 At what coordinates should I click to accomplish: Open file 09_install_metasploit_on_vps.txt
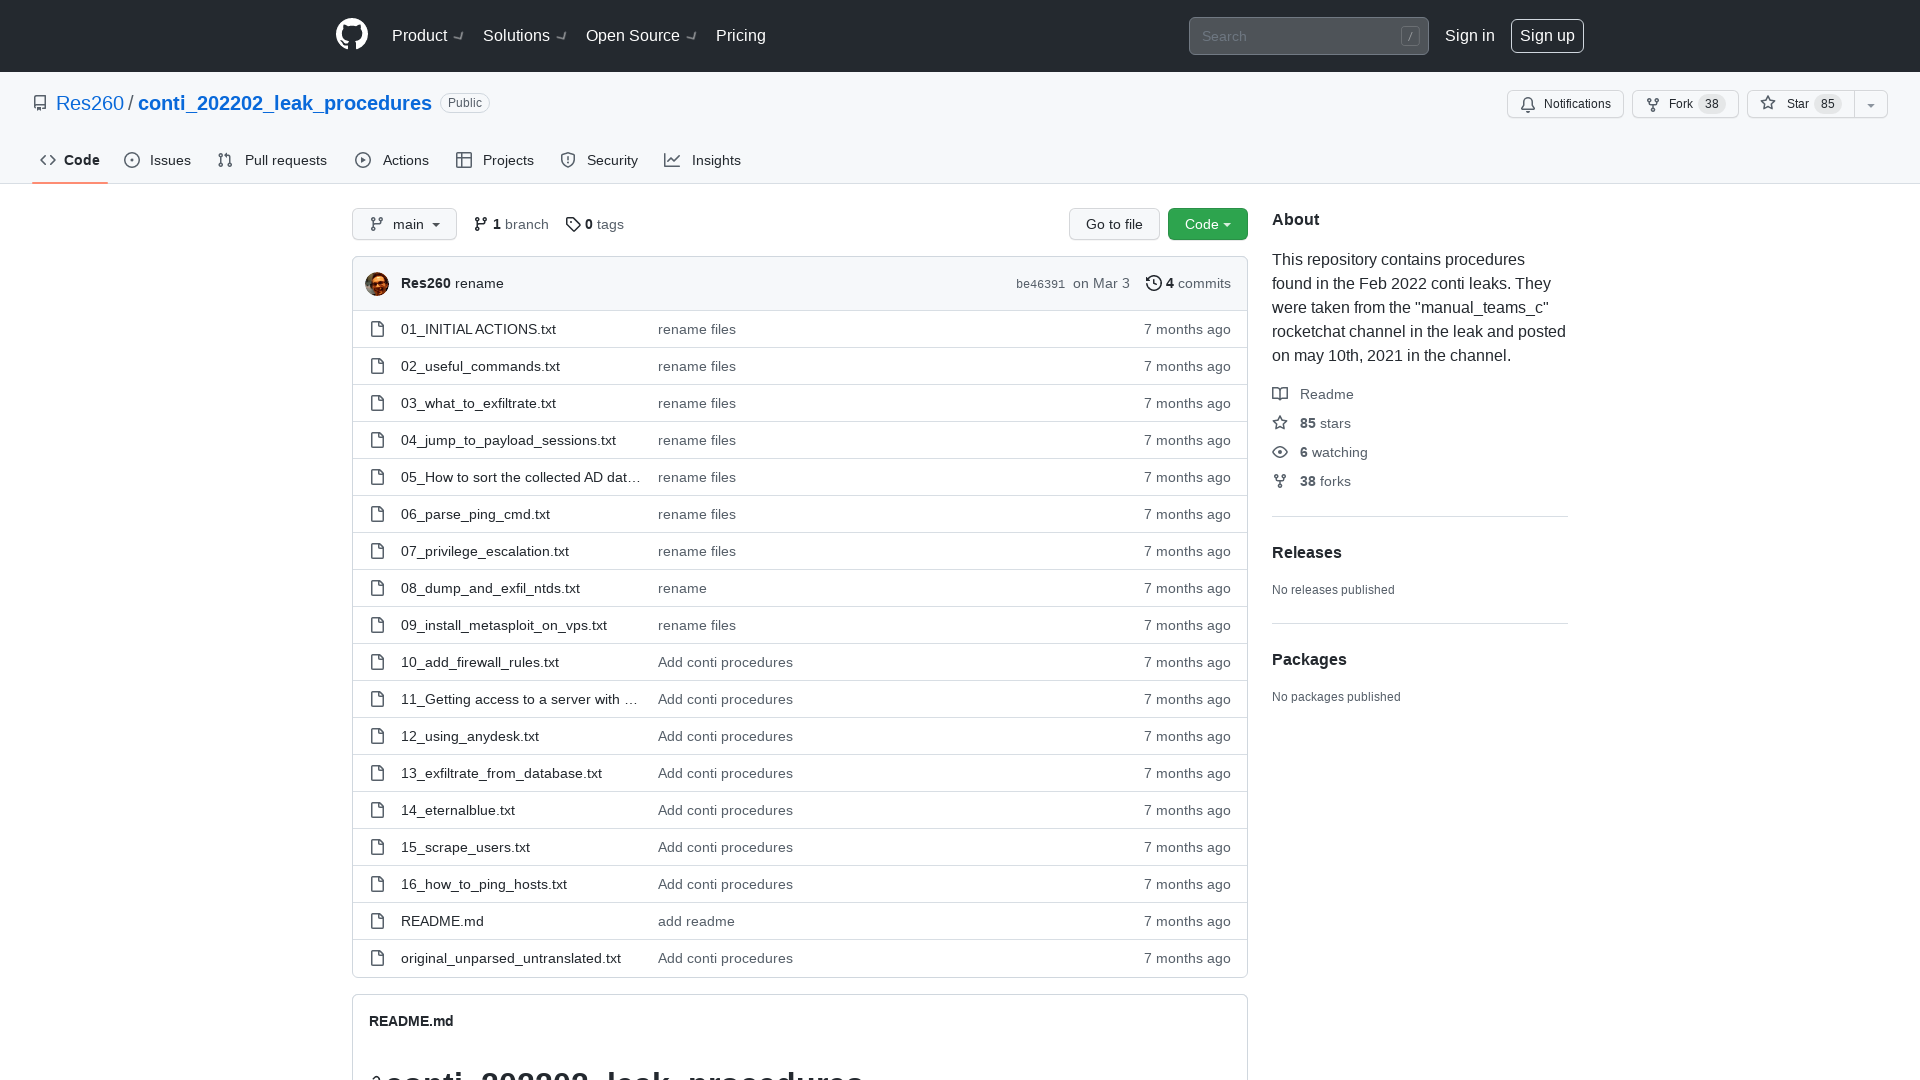tap(504, 625)
